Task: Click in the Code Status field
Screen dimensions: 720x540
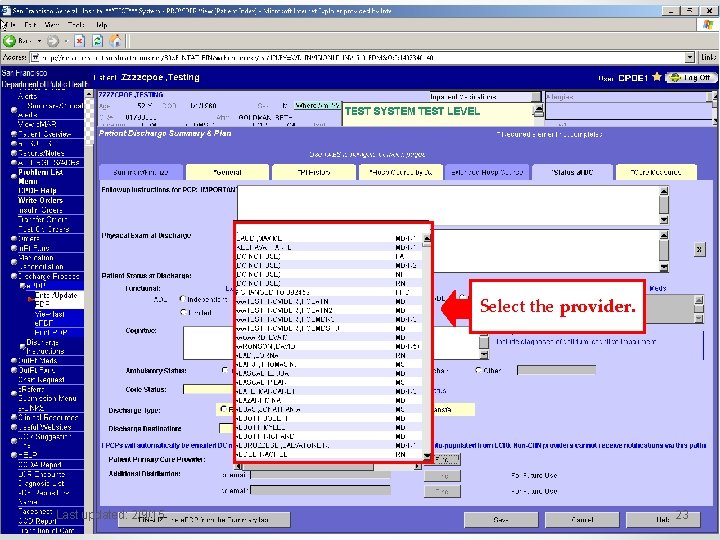Action: pyautogui.click(x=209, y=389)
